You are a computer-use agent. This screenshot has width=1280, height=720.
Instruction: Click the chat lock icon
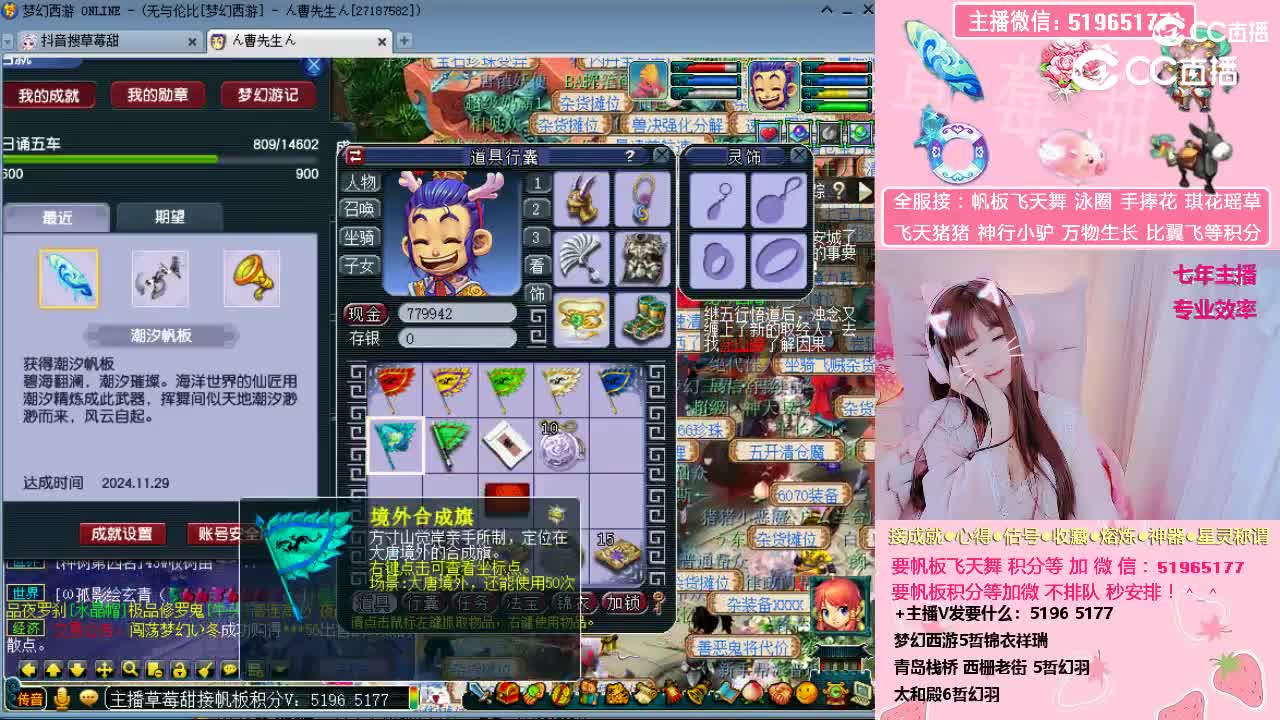coord(179,669)
